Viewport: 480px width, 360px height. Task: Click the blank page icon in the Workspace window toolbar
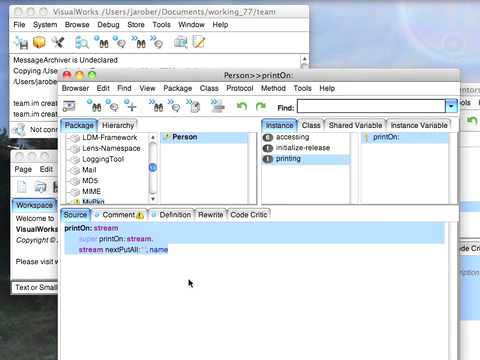click(22, 187)
